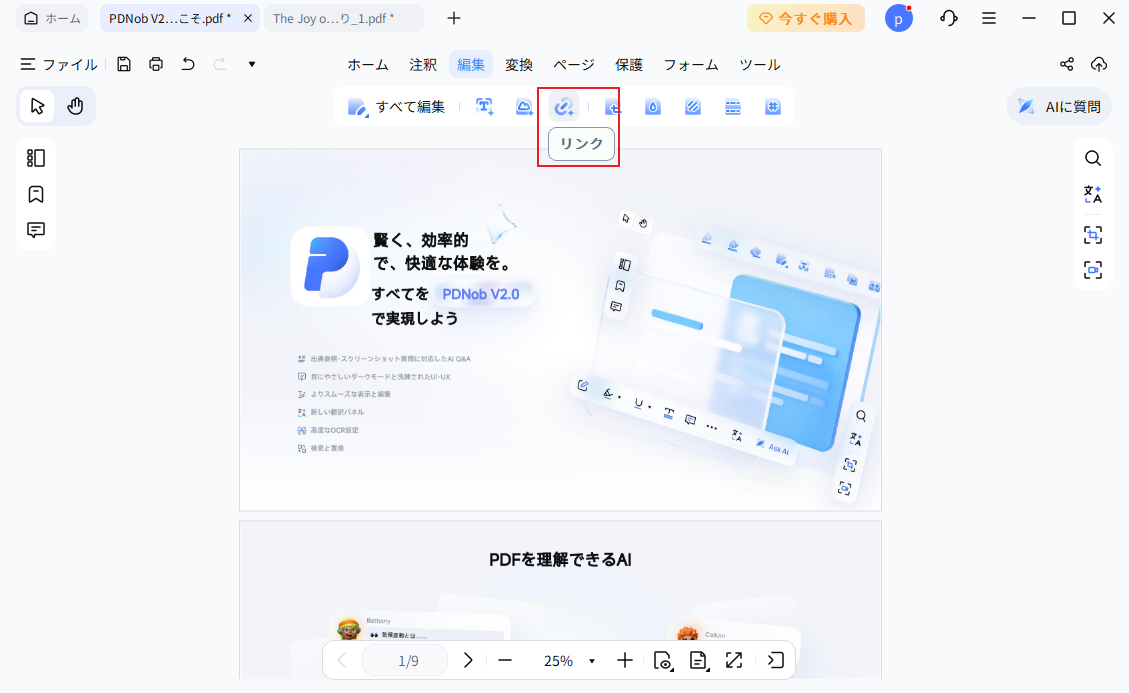Expand the markup style dropdown arrow
1129x693 pixels.
[251, 63]
